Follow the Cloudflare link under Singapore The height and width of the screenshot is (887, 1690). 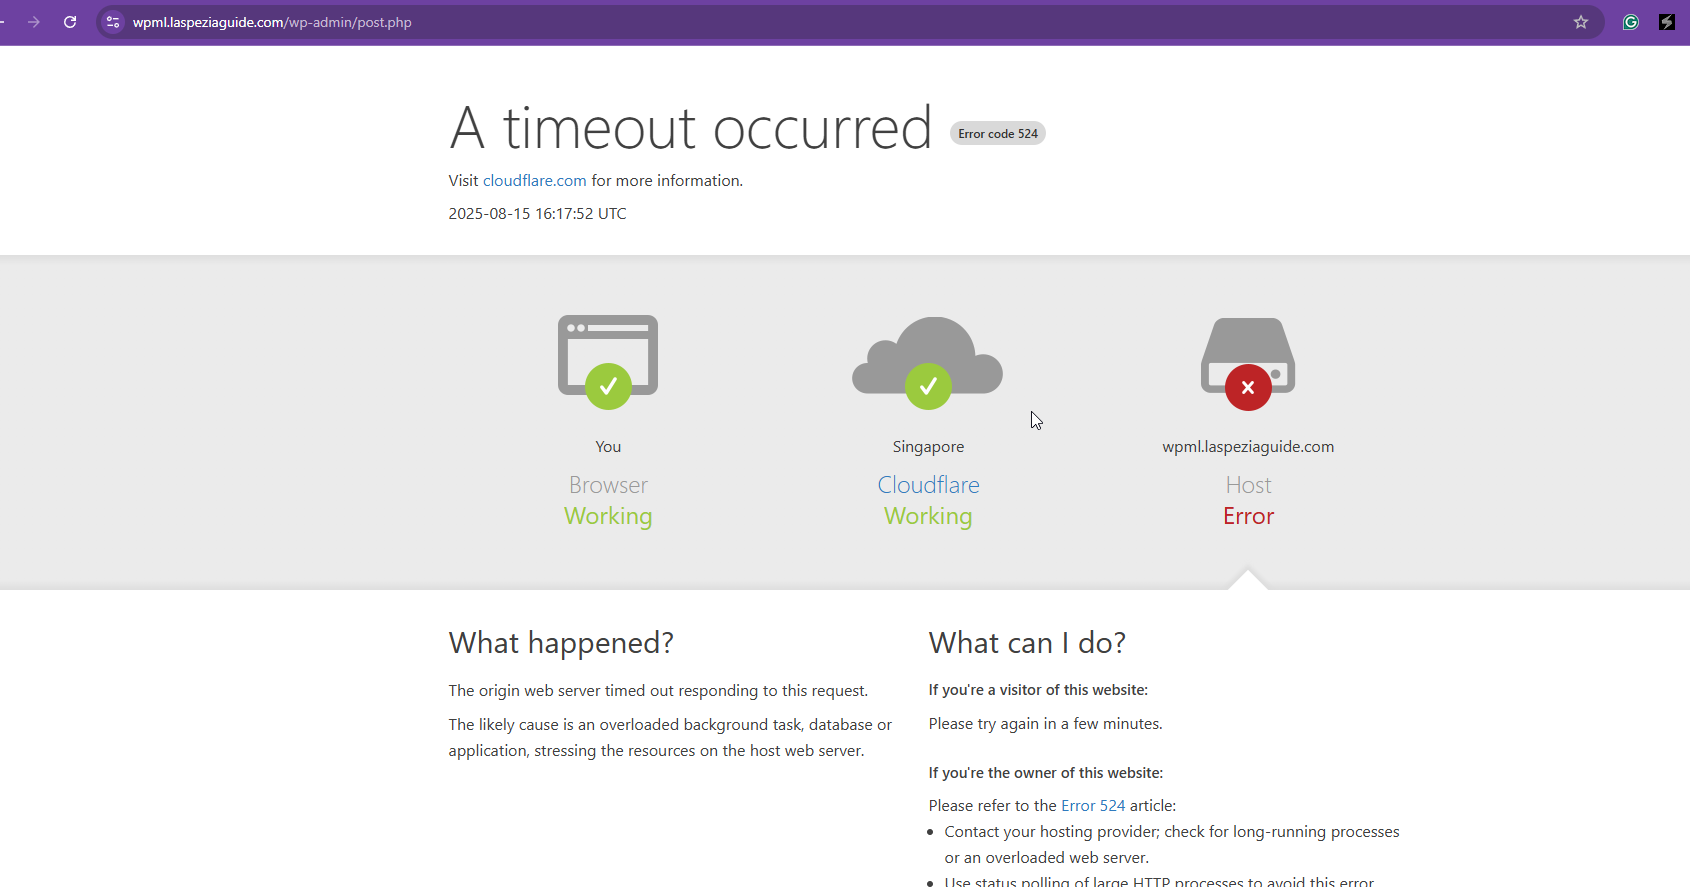[929, 485]
